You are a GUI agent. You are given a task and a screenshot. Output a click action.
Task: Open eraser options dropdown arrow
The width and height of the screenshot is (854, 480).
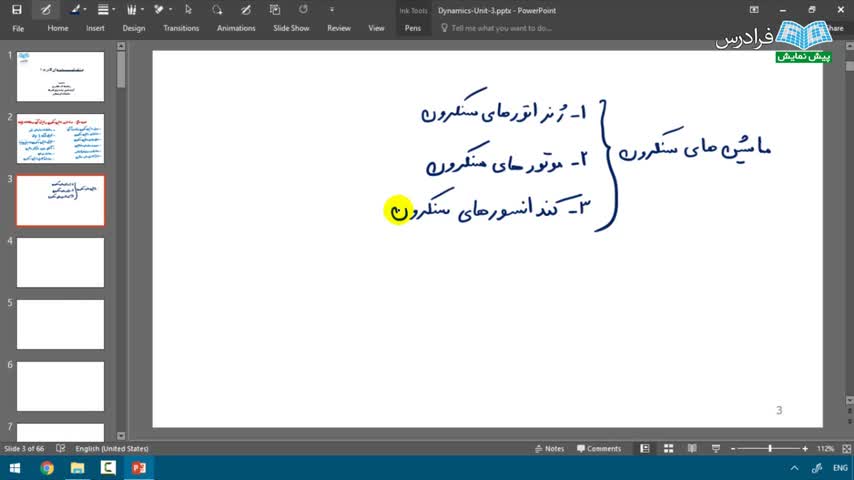(x=170, y=10)
